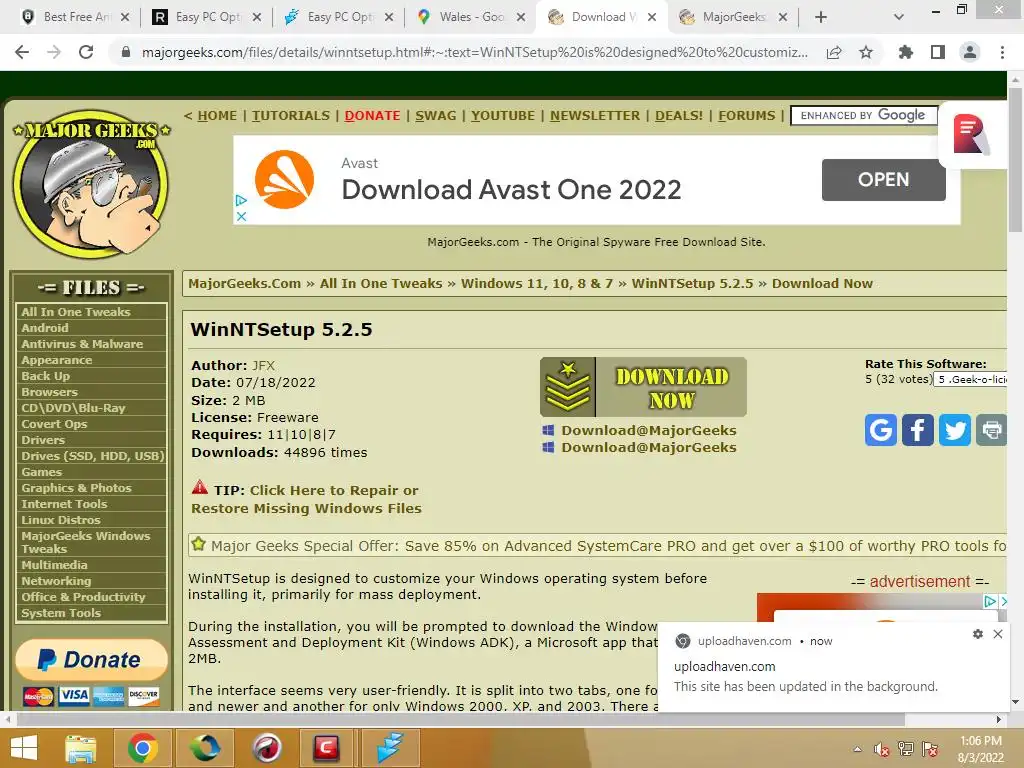
Task: Dismiss the uploadhaven.com notification
Action: point(998,634)
